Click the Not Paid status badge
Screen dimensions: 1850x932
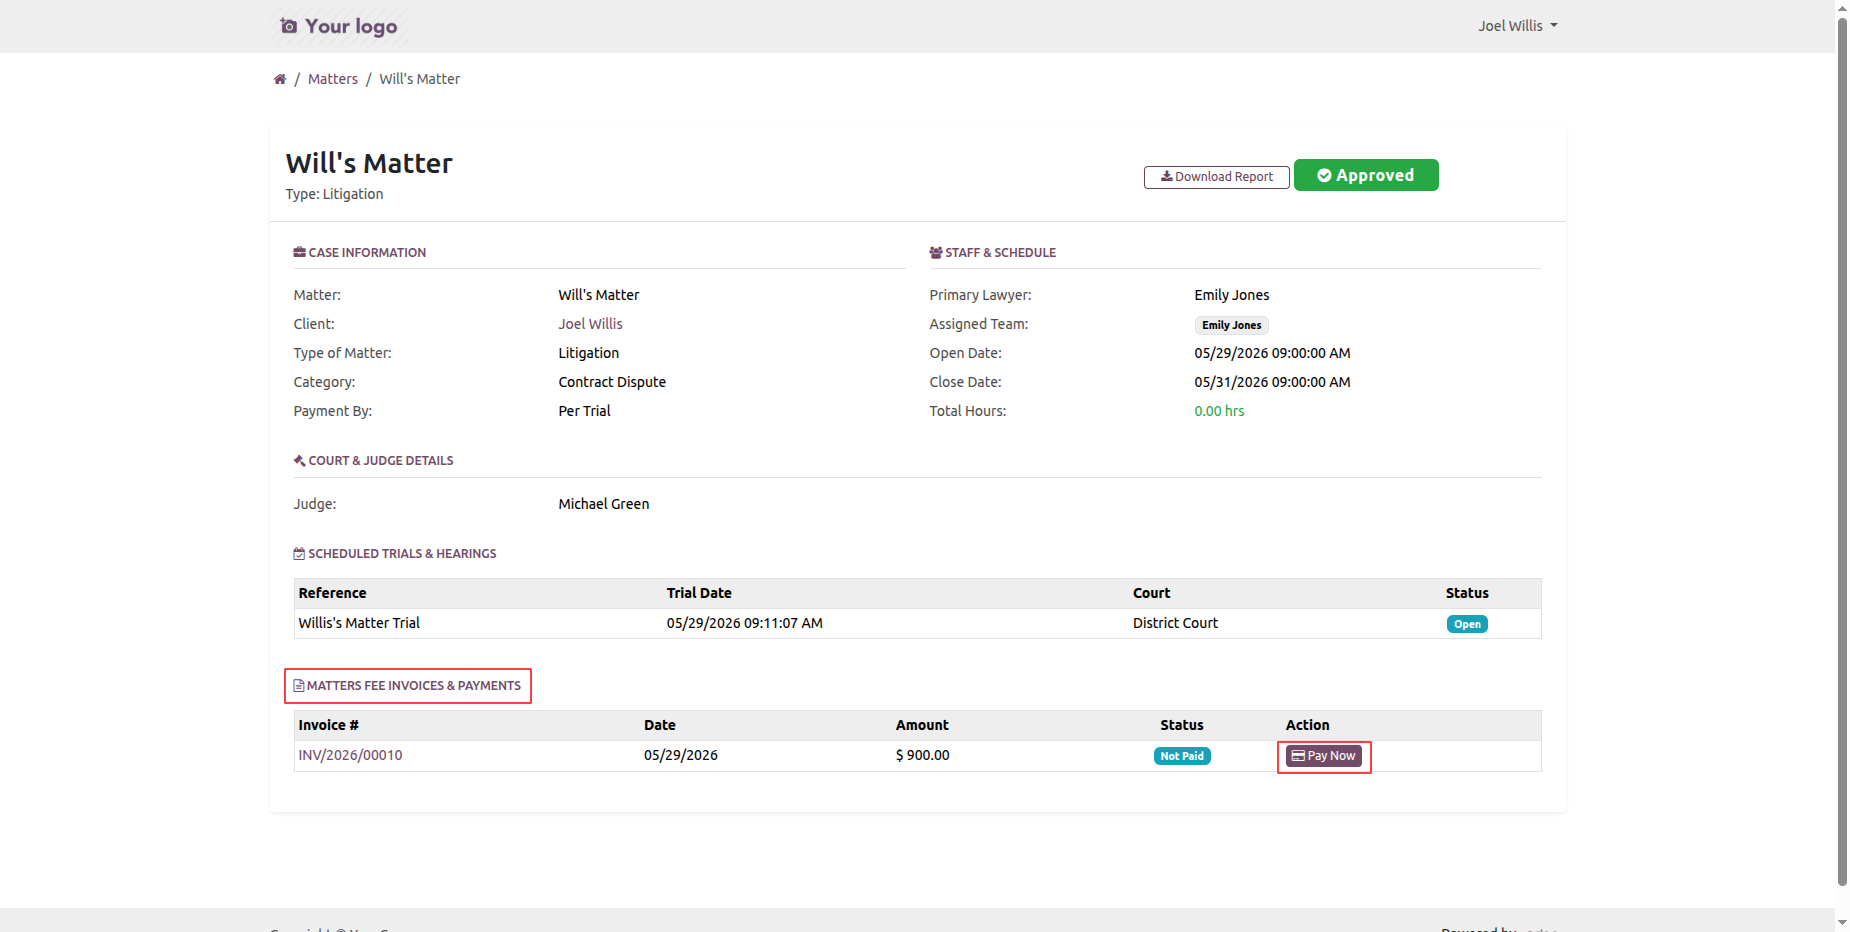(x=1182, y=756)
